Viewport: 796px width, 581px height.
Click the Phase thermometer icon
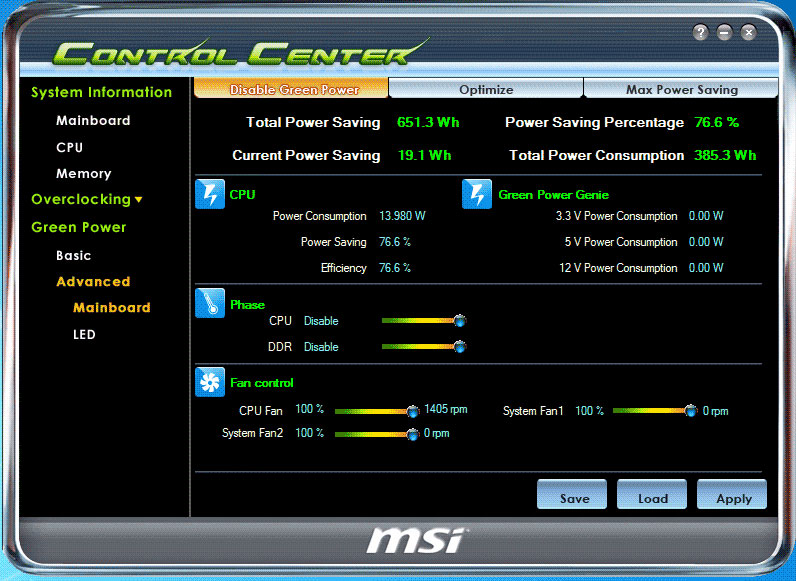click(210, 303)
